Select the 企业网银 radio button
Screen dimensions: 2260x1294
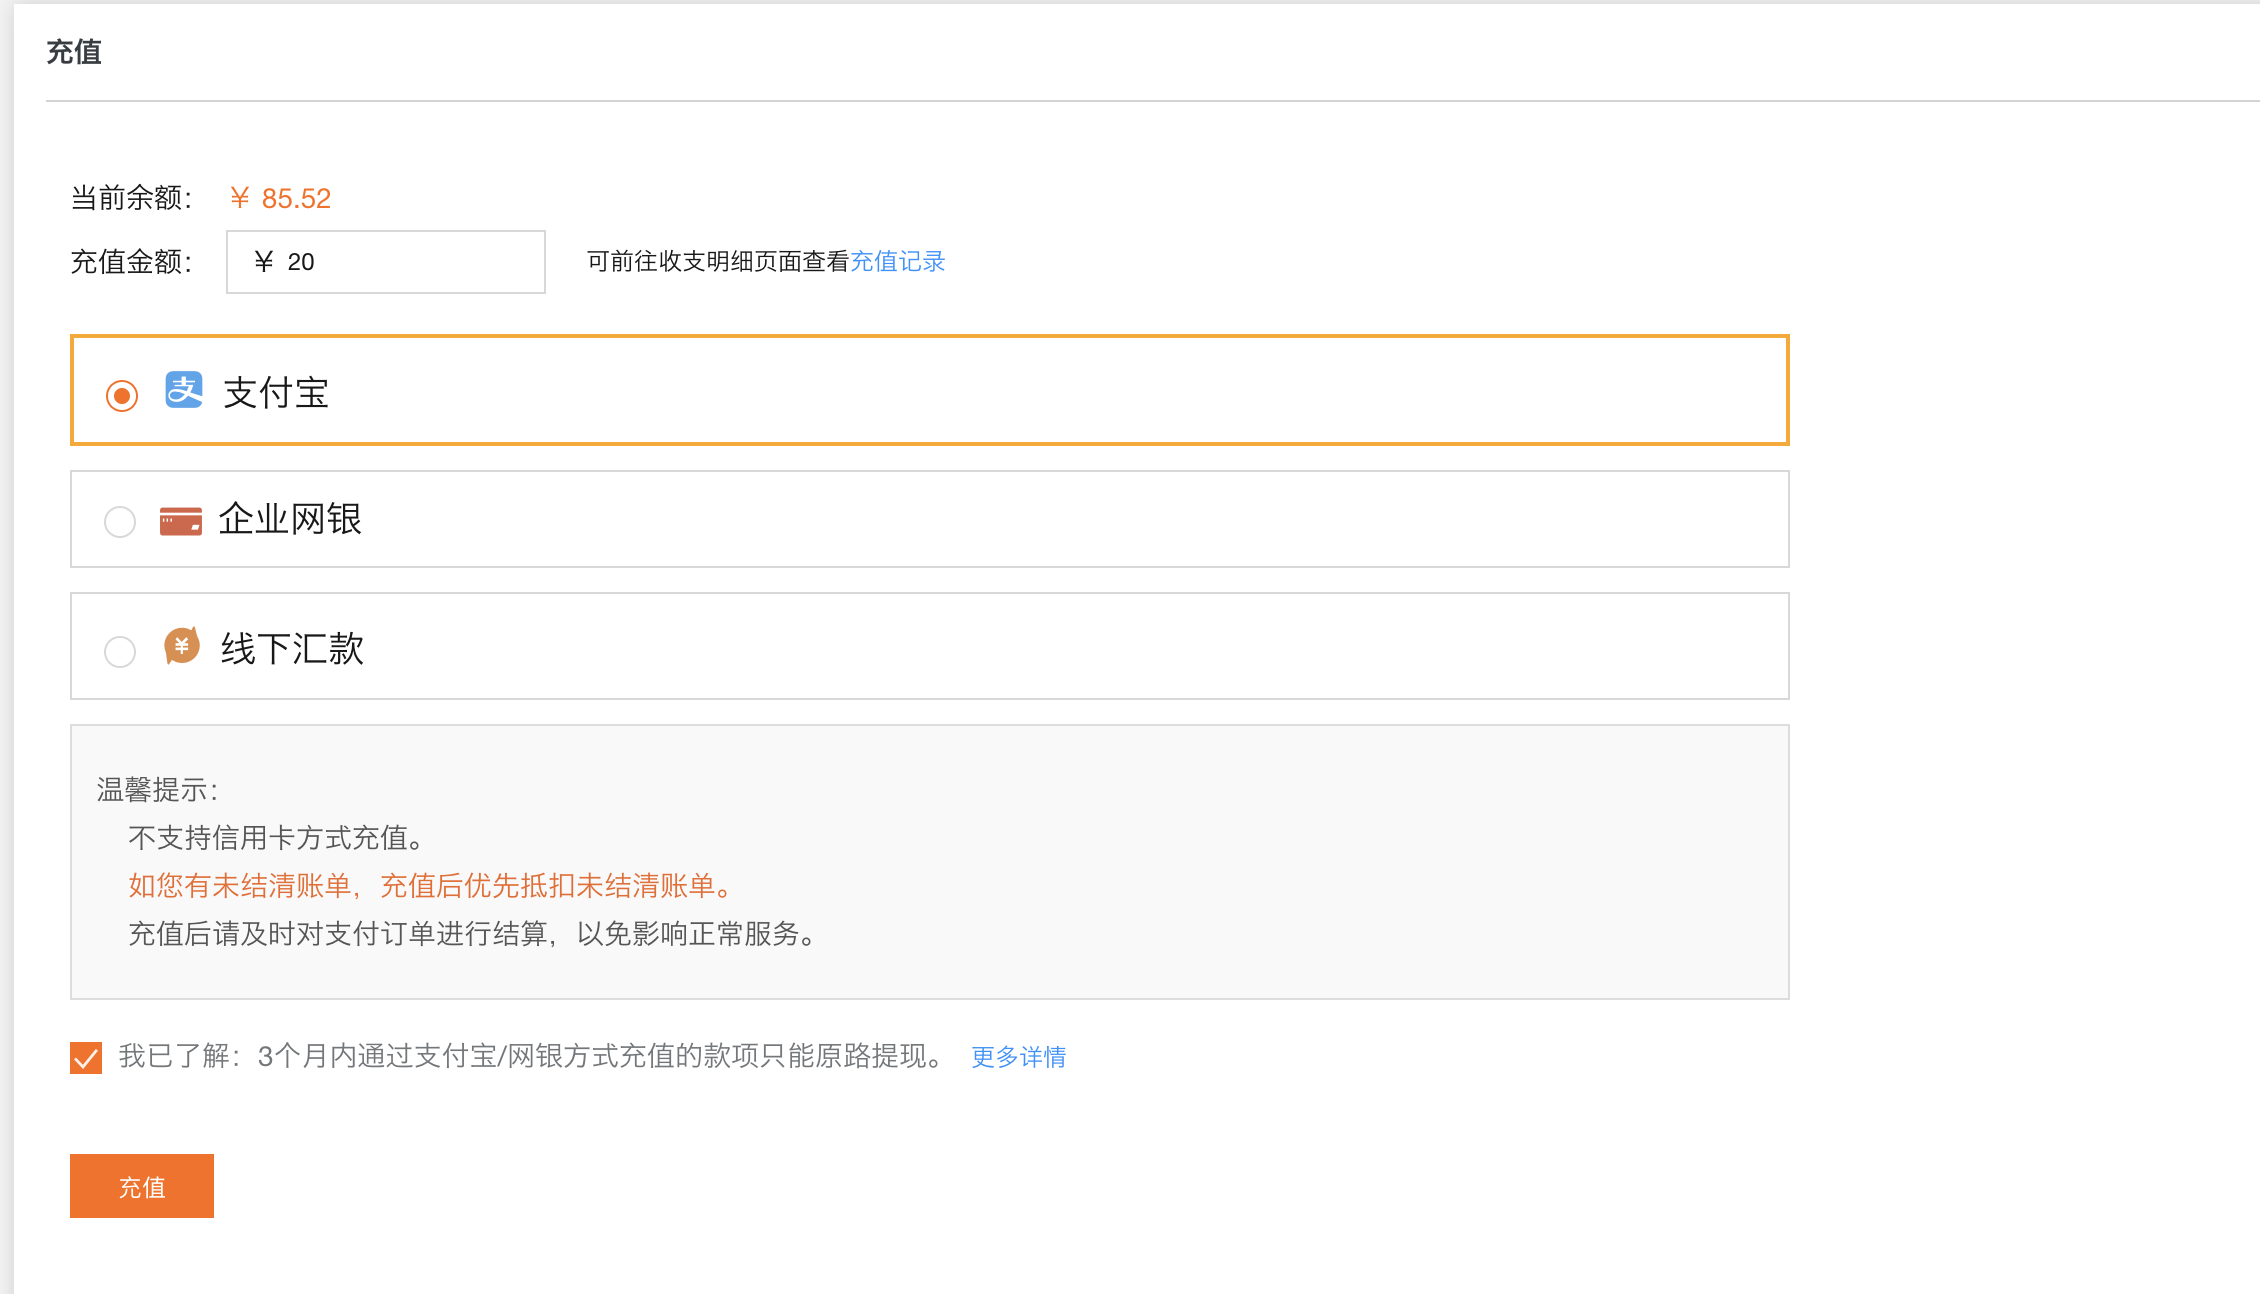coord(120,521)
